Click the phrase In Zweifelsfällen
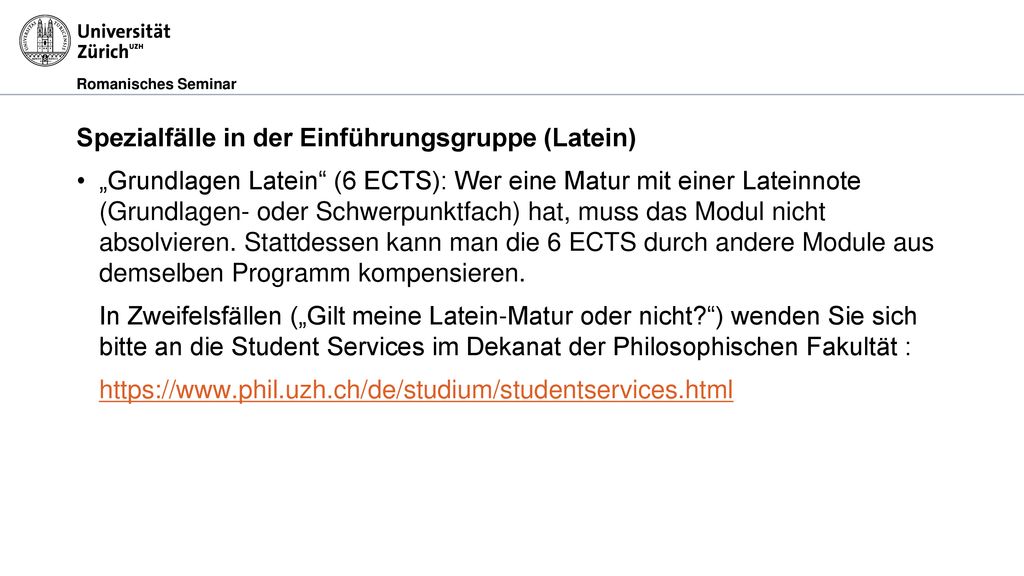The height and width of the screenshot is (576, 1024). [190, 316]
